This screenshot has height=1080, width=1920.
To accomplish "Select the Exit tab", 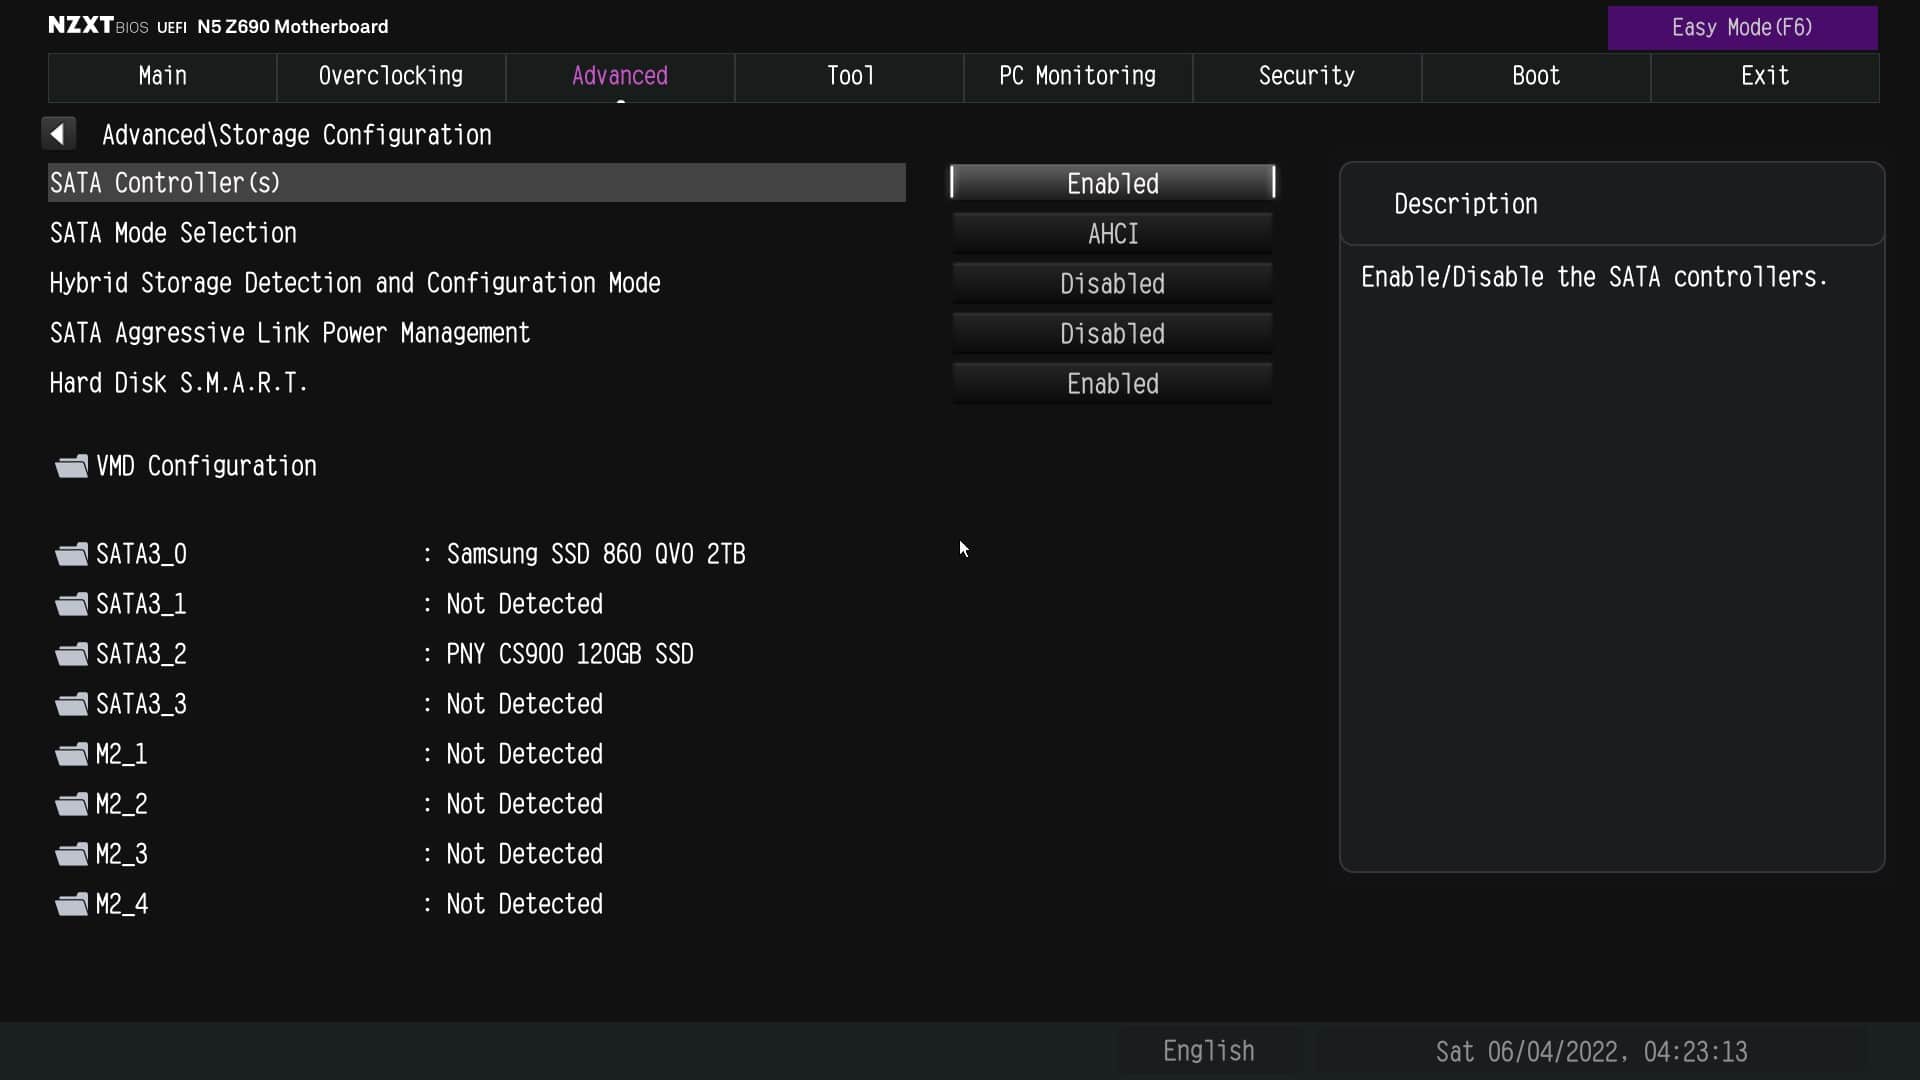I will tap(1765, 77).
